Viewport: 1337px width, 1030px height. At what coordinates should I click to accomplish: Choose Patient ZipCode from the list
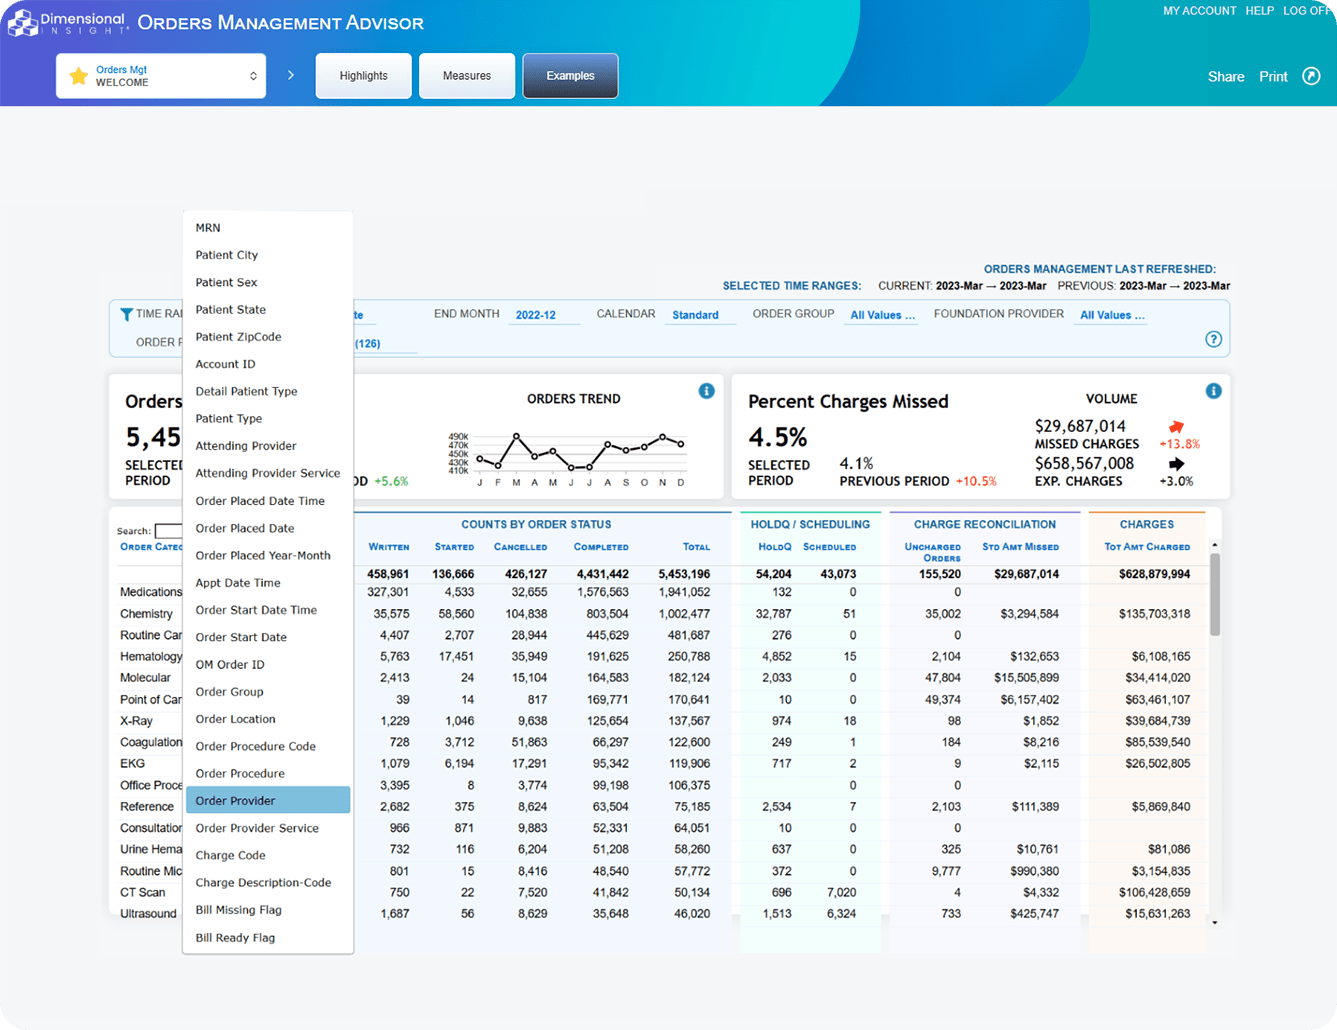(x=238, y=337)
